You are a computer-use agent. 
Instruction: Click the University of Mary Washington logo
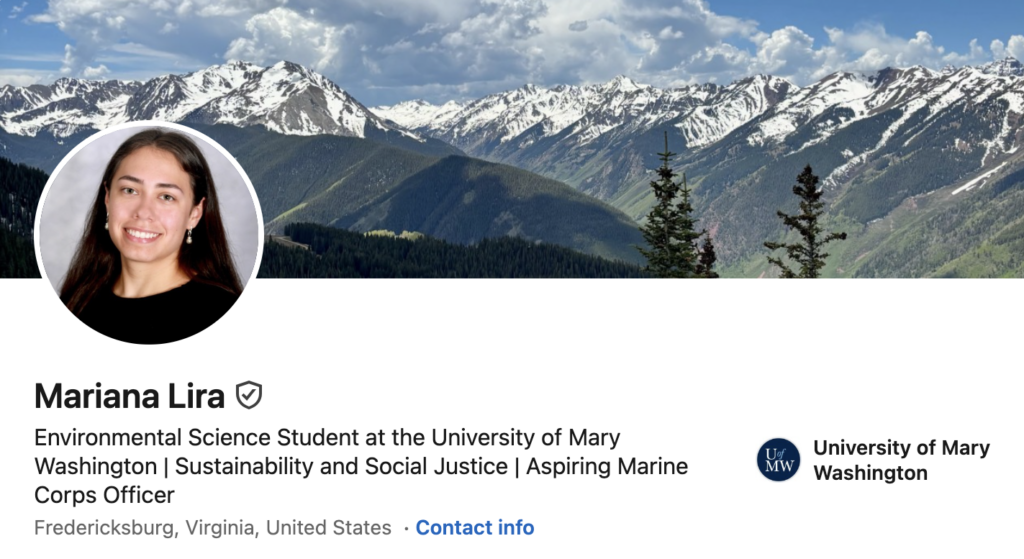778,460
